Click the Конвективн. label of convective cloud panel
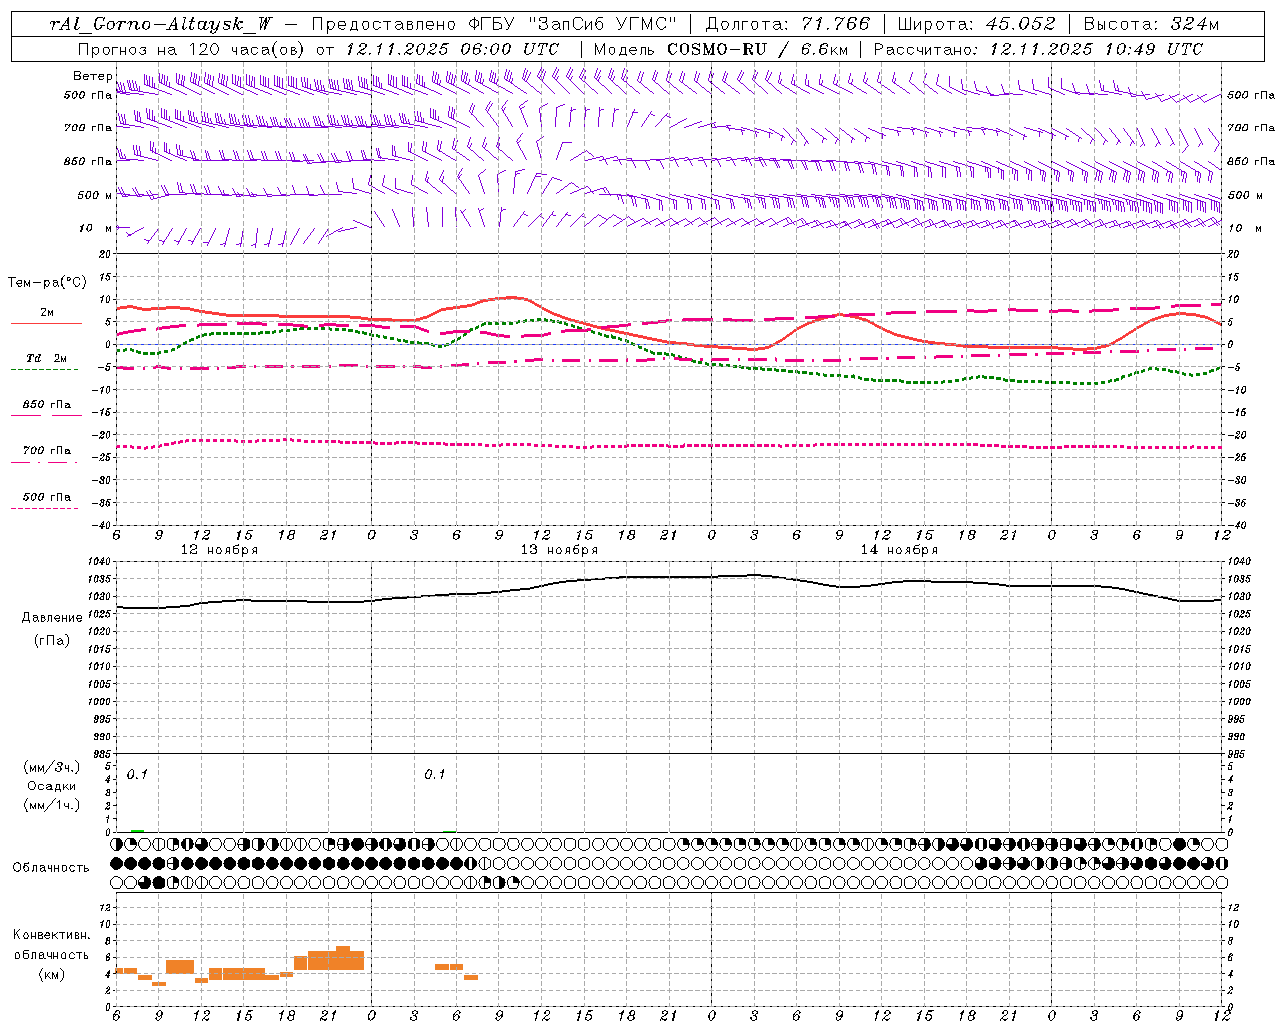The height and width of the screenshot is (1024, 1280). (x=51, y=935)
